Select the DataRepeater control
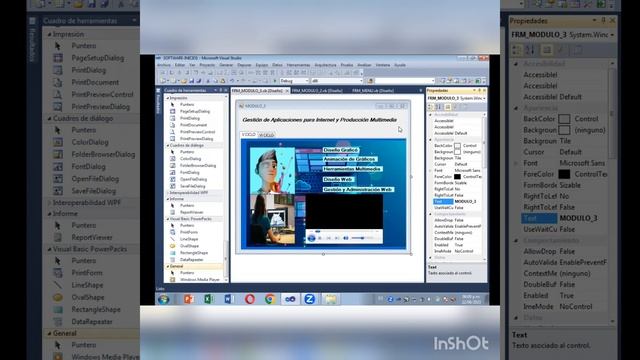This screenshot has width=640, height=360. coord(191,260)
